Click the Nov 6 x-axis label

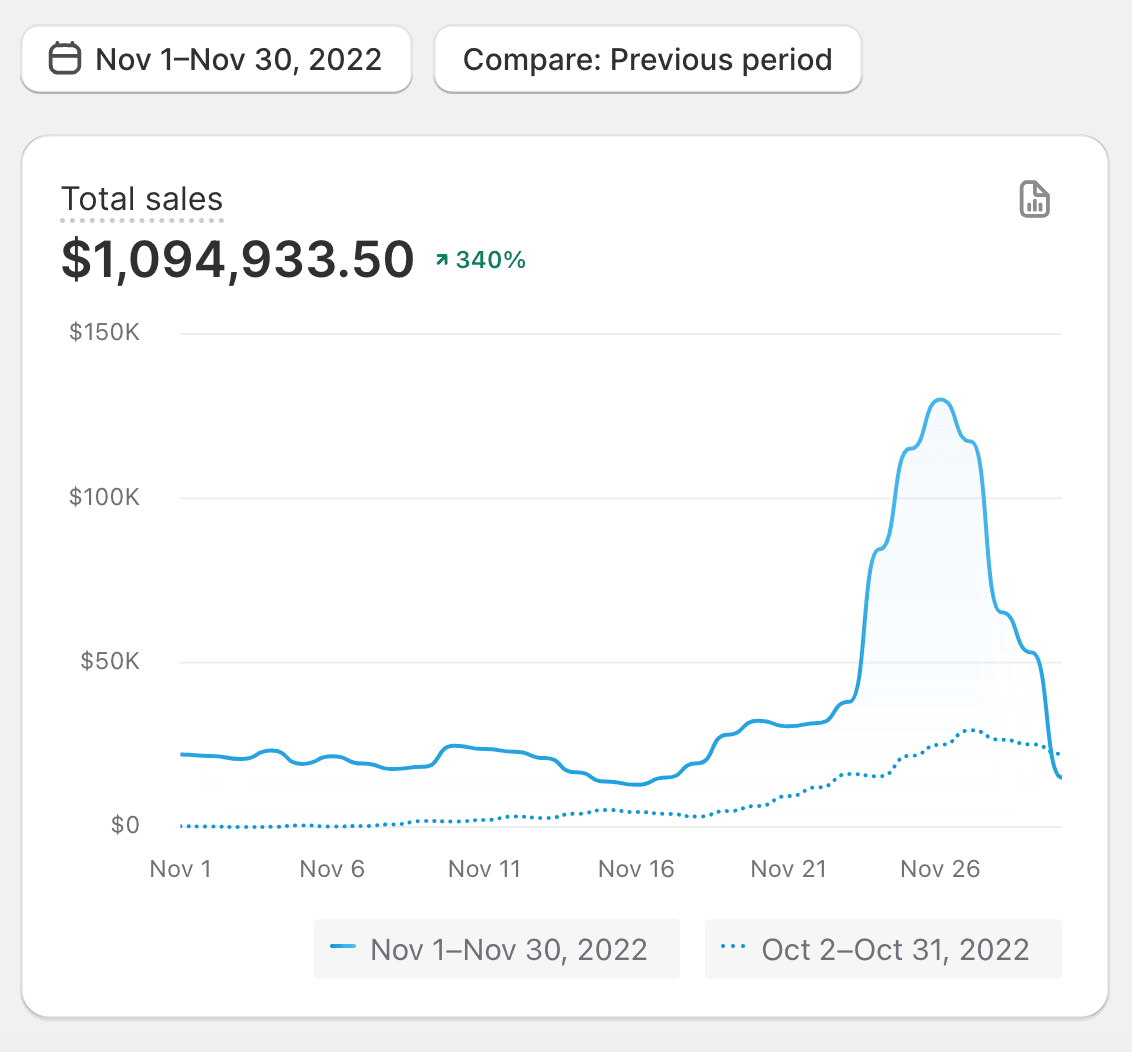pos(332,868)
